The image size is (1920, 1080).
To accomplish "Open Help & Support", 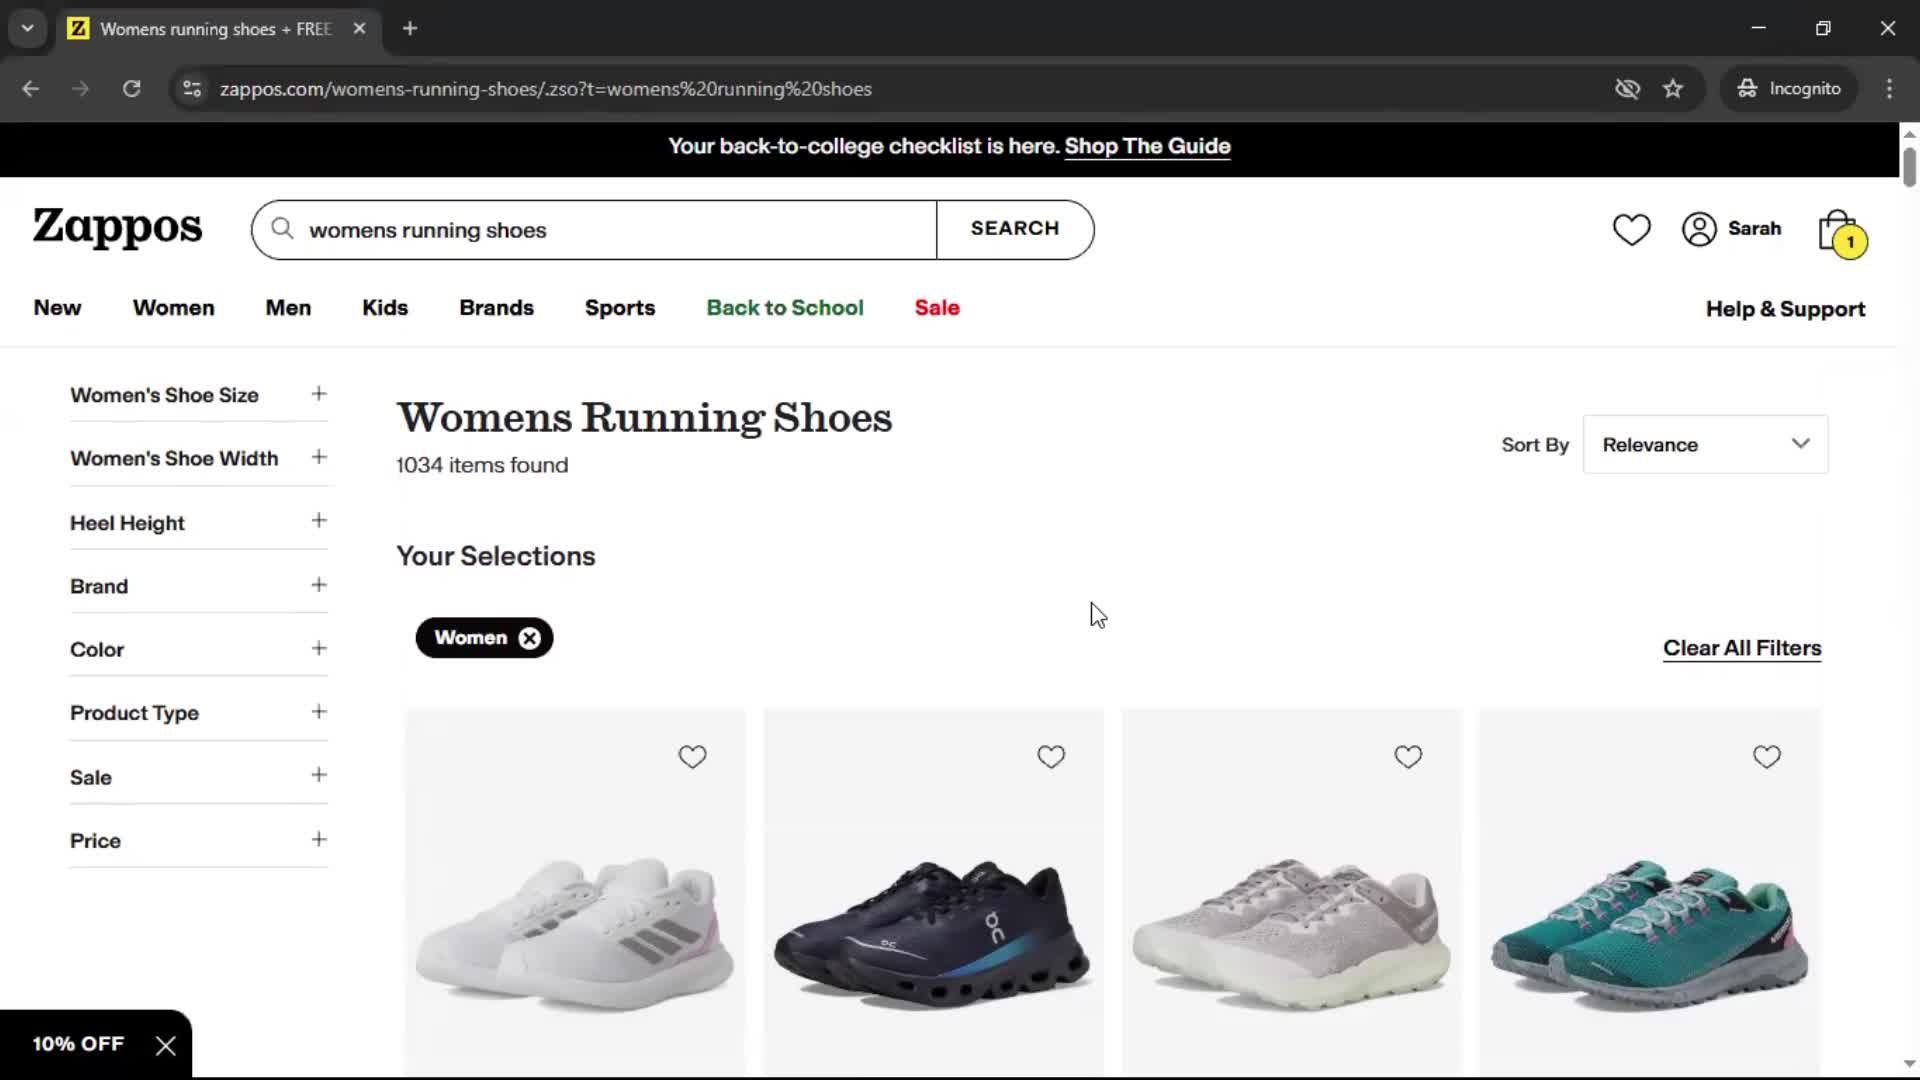I will tap(1785, 309).
